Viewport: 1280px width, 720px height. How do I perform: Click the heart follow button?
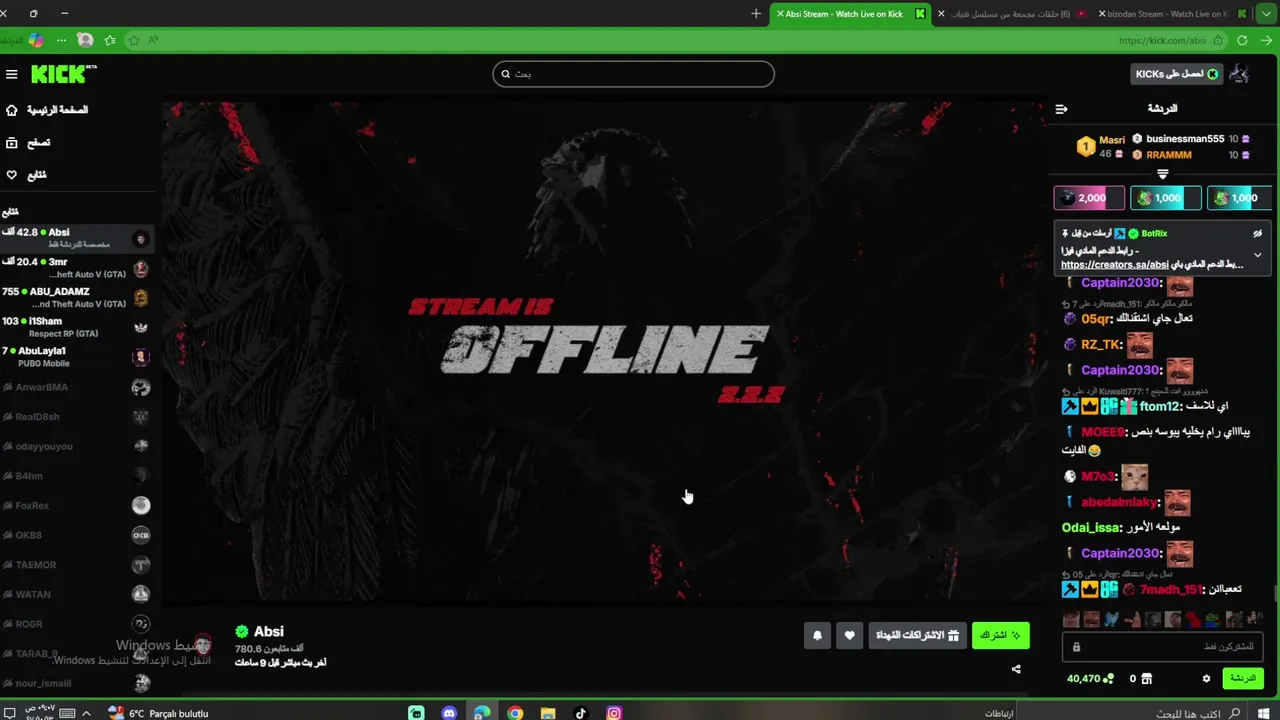click(x=849, y=635)
